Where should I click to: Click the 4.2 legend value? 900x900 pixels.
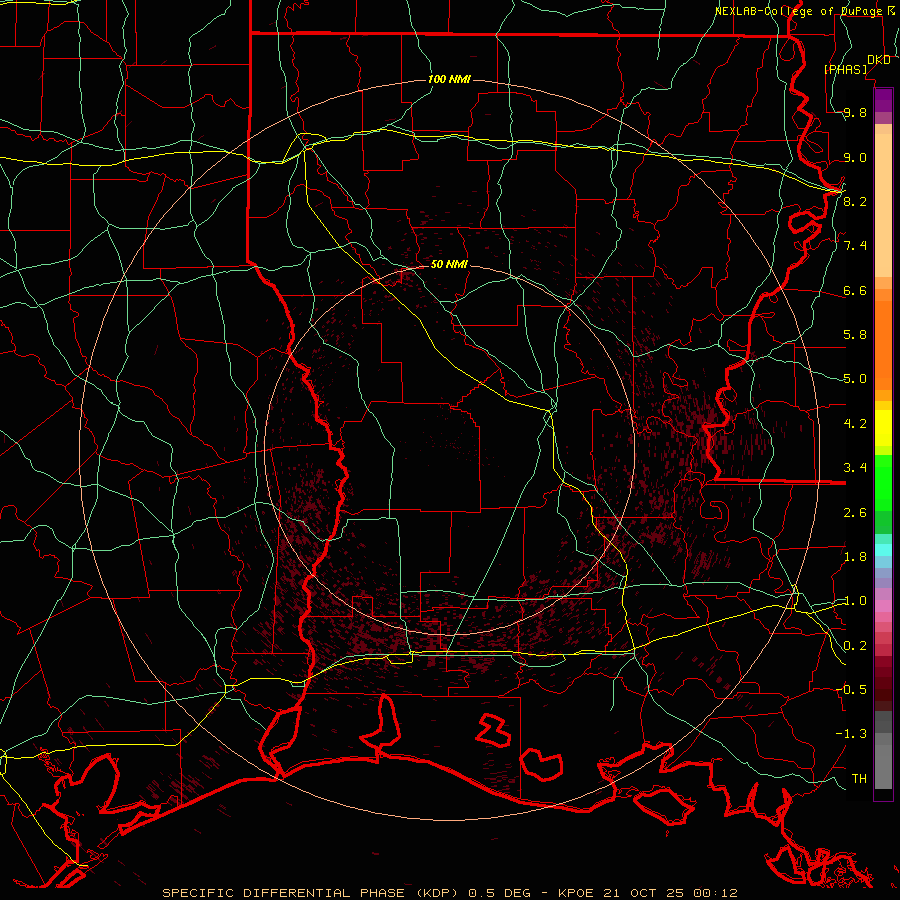[855, 424]
